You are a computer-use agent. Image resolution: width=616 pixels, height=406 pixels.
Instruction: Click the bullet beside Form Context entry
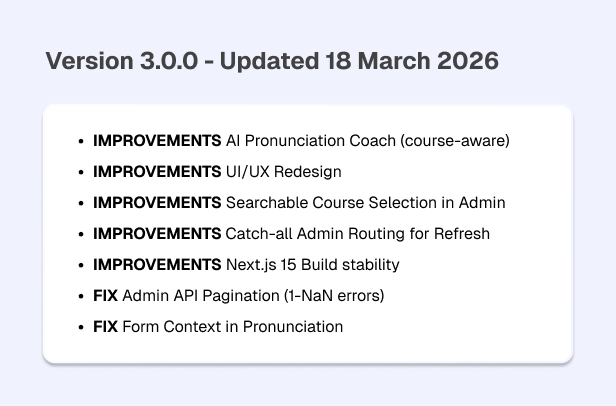[80, 328]
